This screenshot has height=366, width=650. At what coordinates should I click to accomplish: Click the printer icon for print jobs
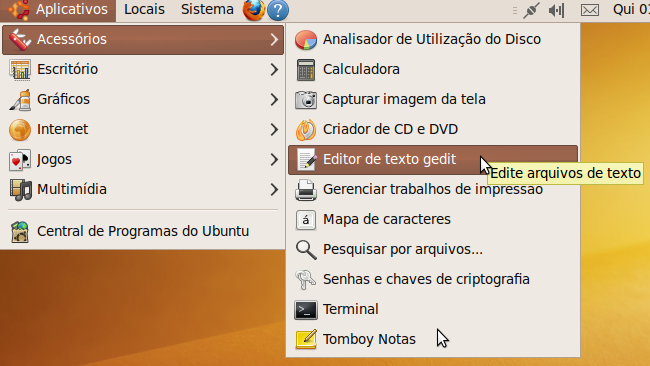tap(306, 190)
